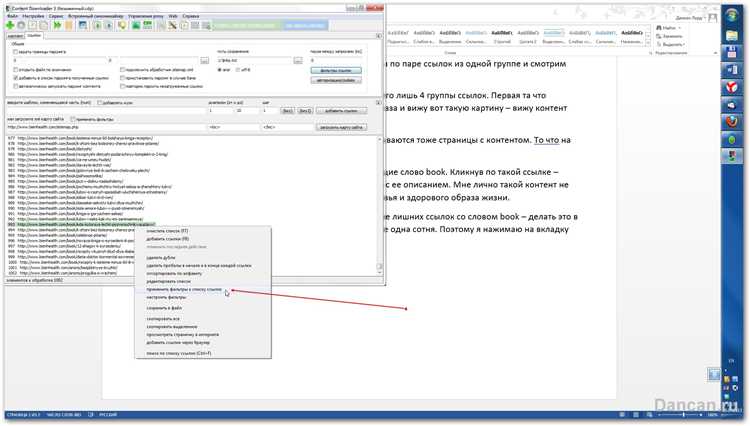Click the crossed tools settings icon
The height and width of the screenshot is (426, 750).
[173, 25]
